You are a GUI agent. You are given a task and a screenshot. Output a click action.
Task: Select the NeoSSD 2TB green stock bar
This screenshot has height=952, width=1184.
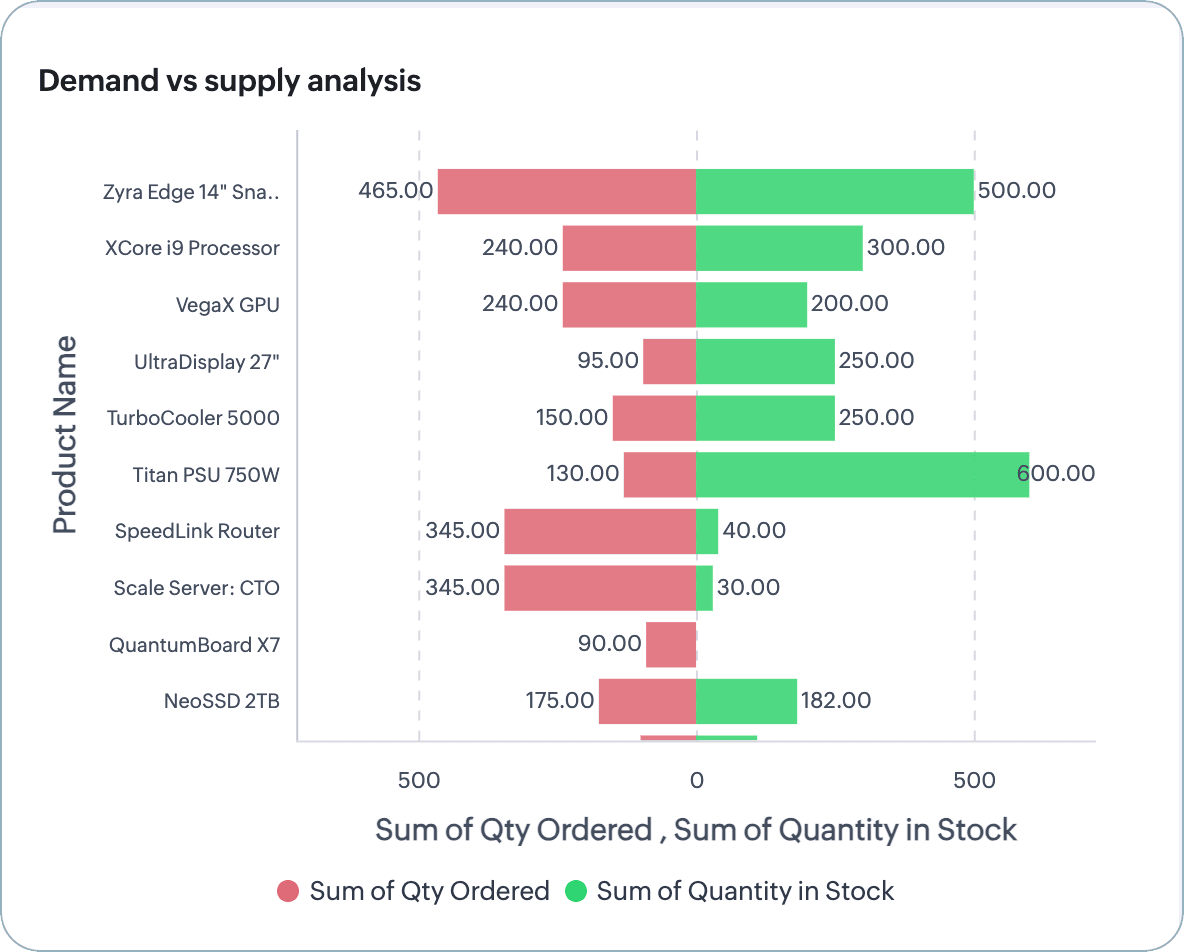click(746, 701)
